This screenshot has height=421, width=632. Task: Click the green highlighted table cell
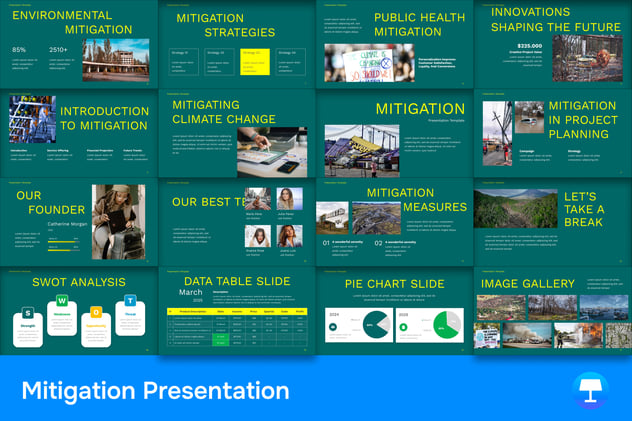pyautogui.click(x=220, y=340)
